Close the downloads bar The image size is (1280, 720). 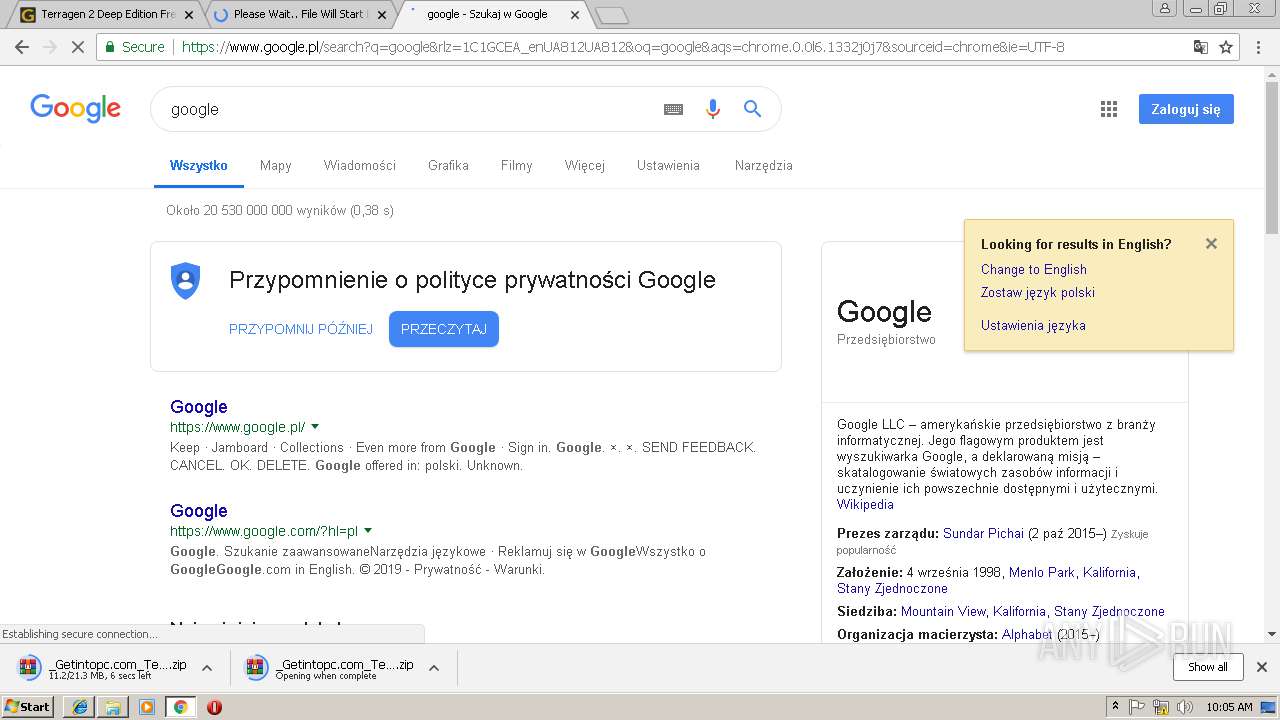(1261, 667)
